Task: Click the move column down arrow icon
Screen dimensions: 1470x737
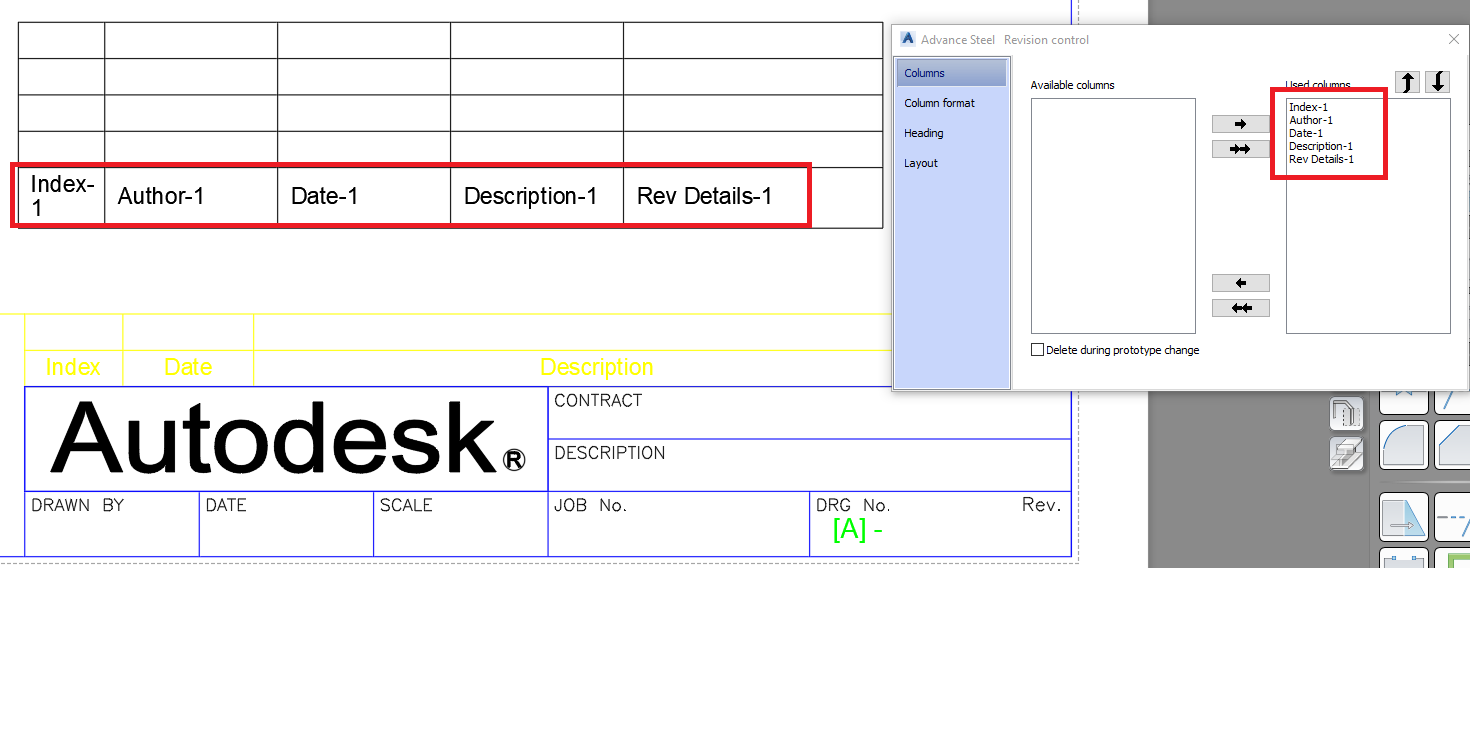Action: point(1437,82)
